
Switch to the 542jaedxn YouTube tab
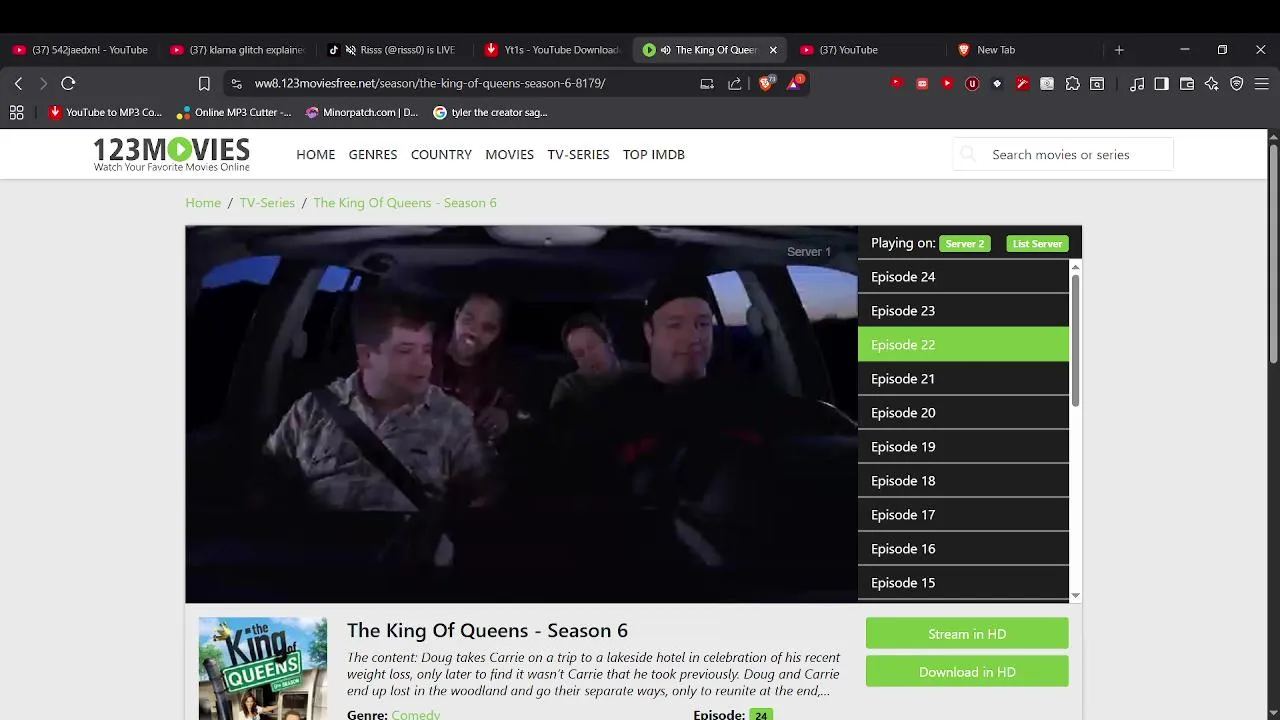point(80,50)
